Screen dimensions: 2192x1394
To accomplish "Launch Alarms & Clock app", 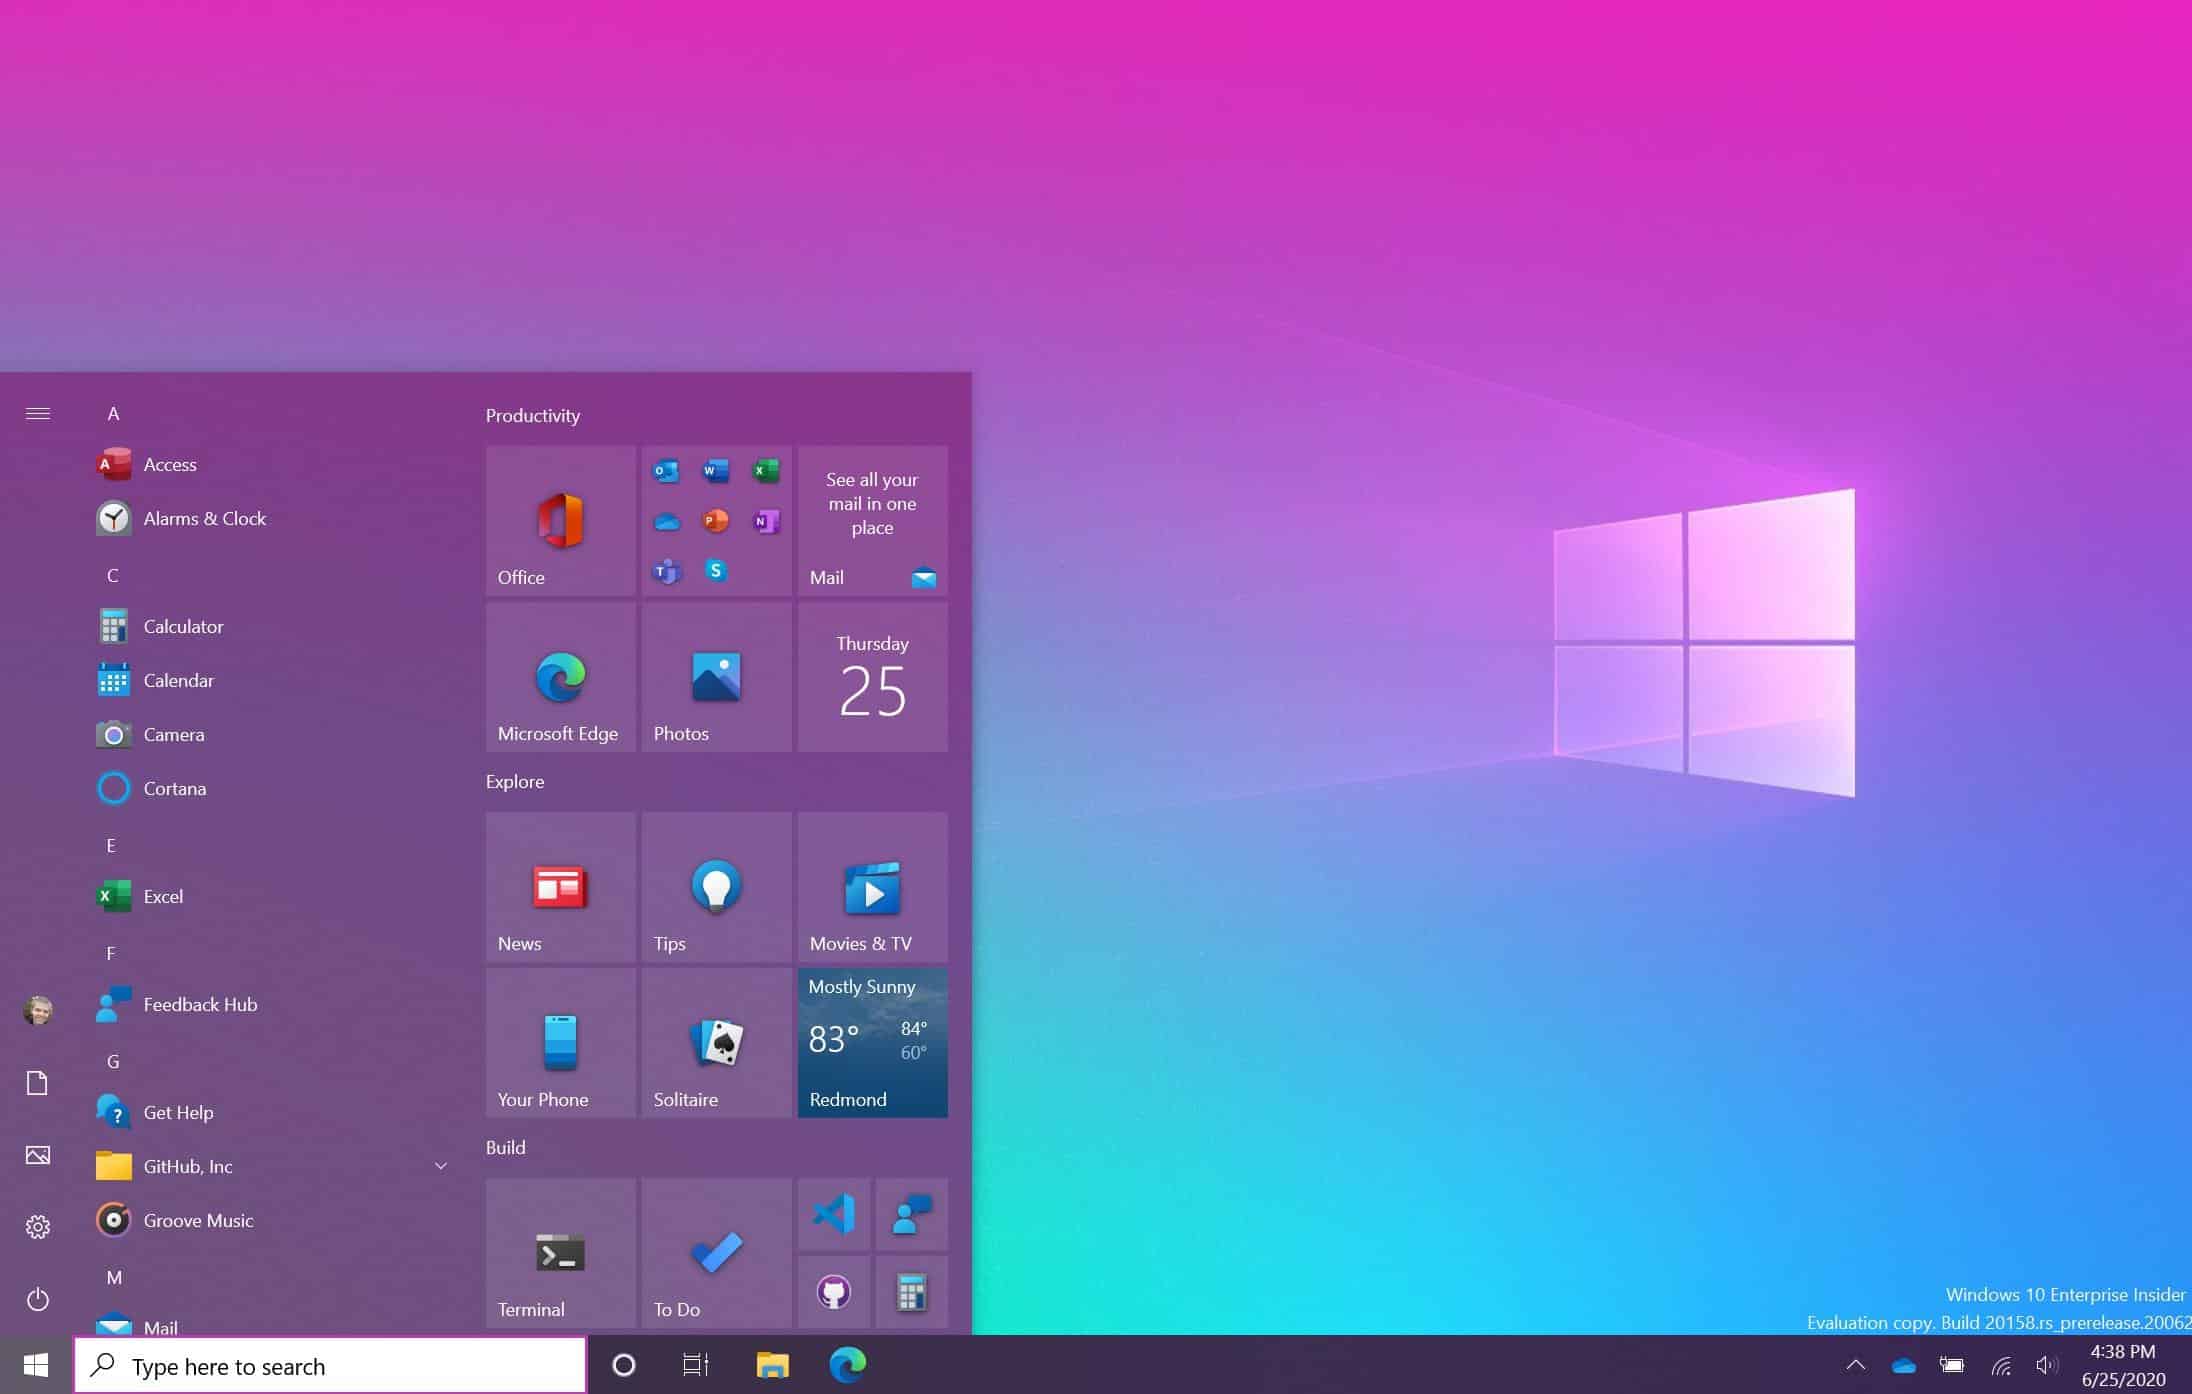I will coord(270,518).
